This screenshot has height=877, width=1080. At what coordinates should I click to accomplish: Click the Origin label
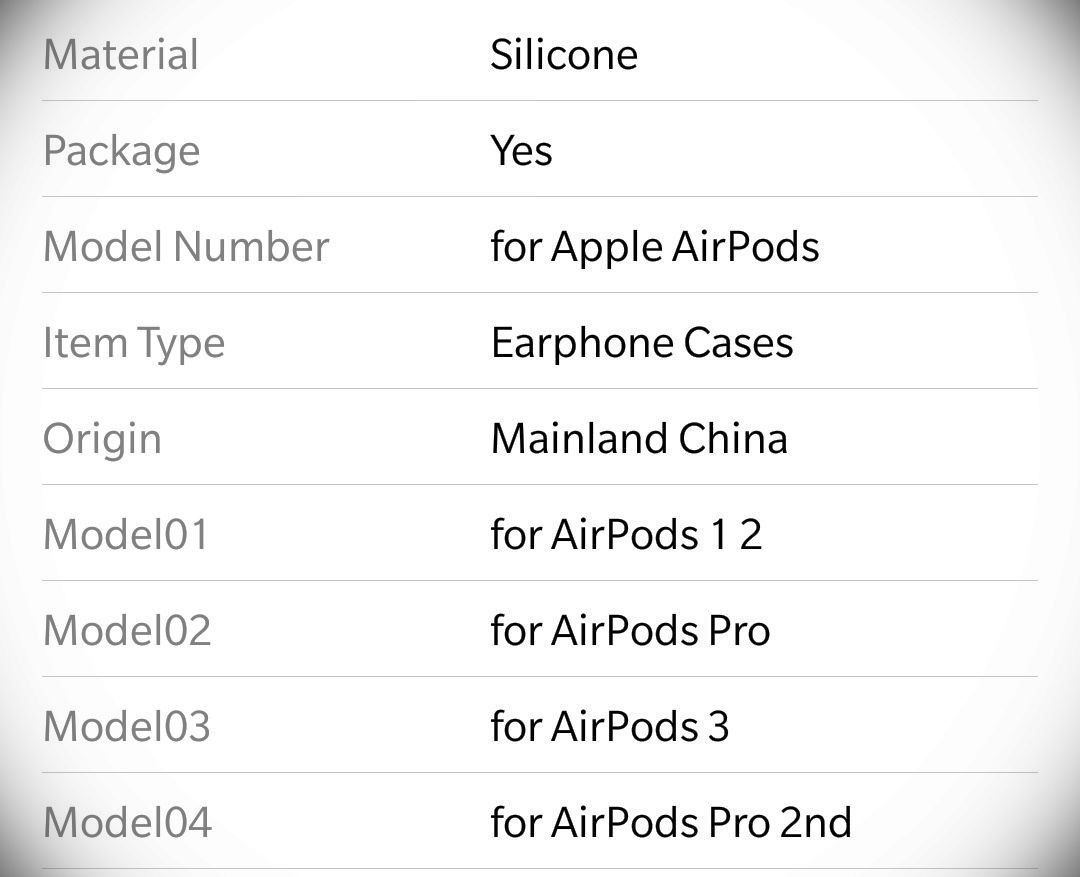click(102, 440)
